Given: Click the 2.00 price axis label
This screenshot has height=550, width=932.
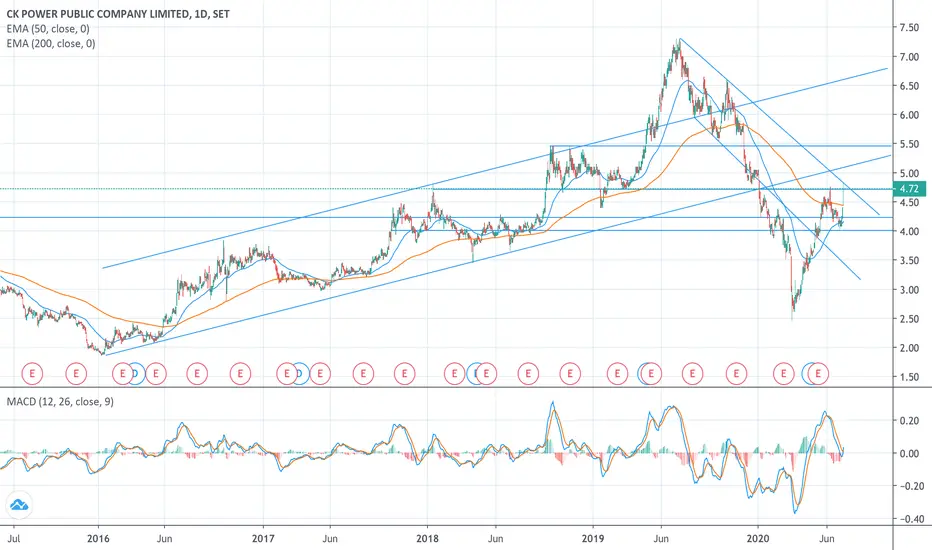Looking at the screenshot, I should point(909,348).
